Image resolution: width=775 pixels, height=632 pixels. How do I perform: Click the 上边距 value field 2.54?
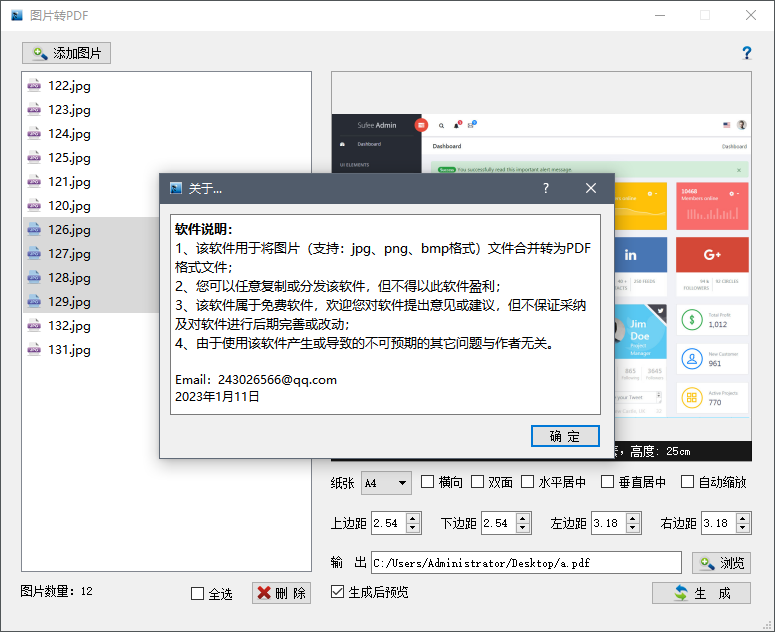click(389, 523)
